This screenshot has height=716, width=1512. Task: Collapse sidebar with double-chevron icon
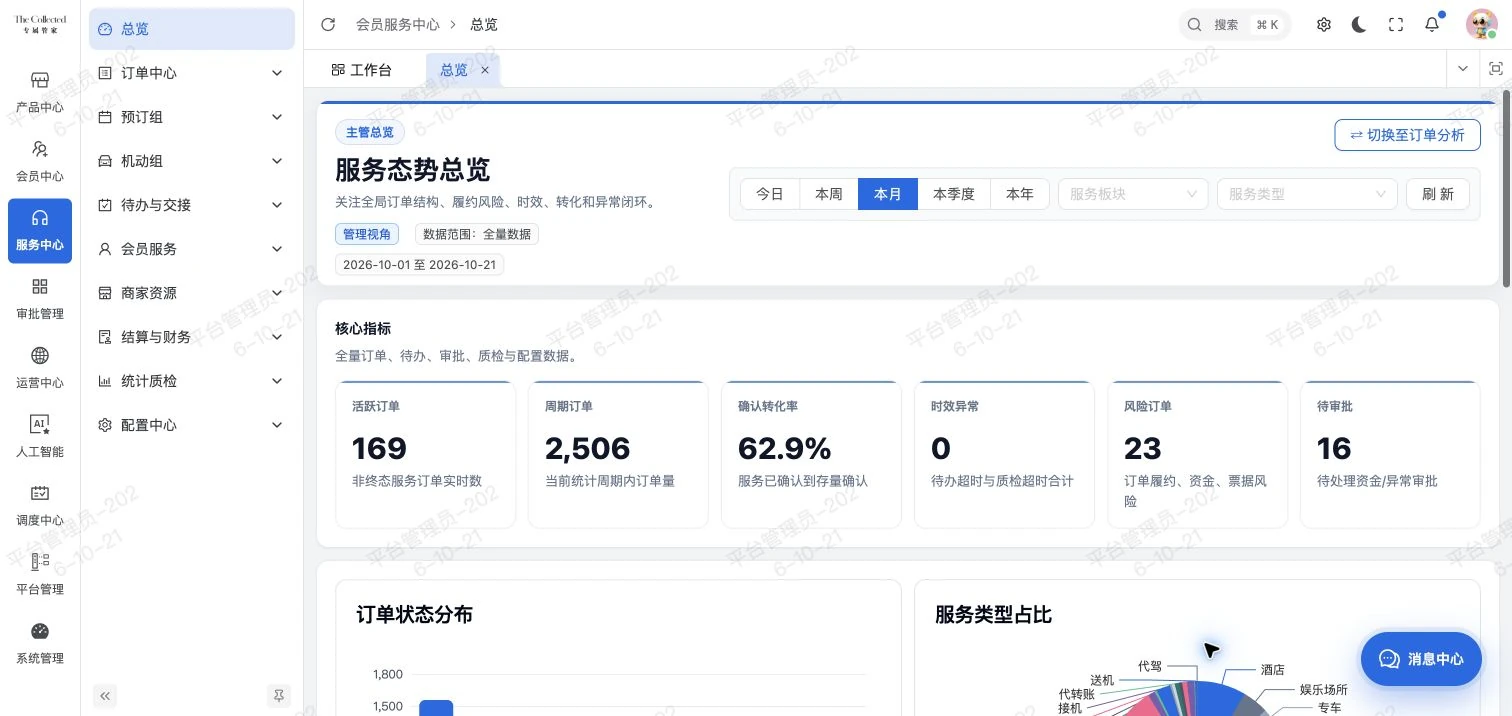[105, 695]
